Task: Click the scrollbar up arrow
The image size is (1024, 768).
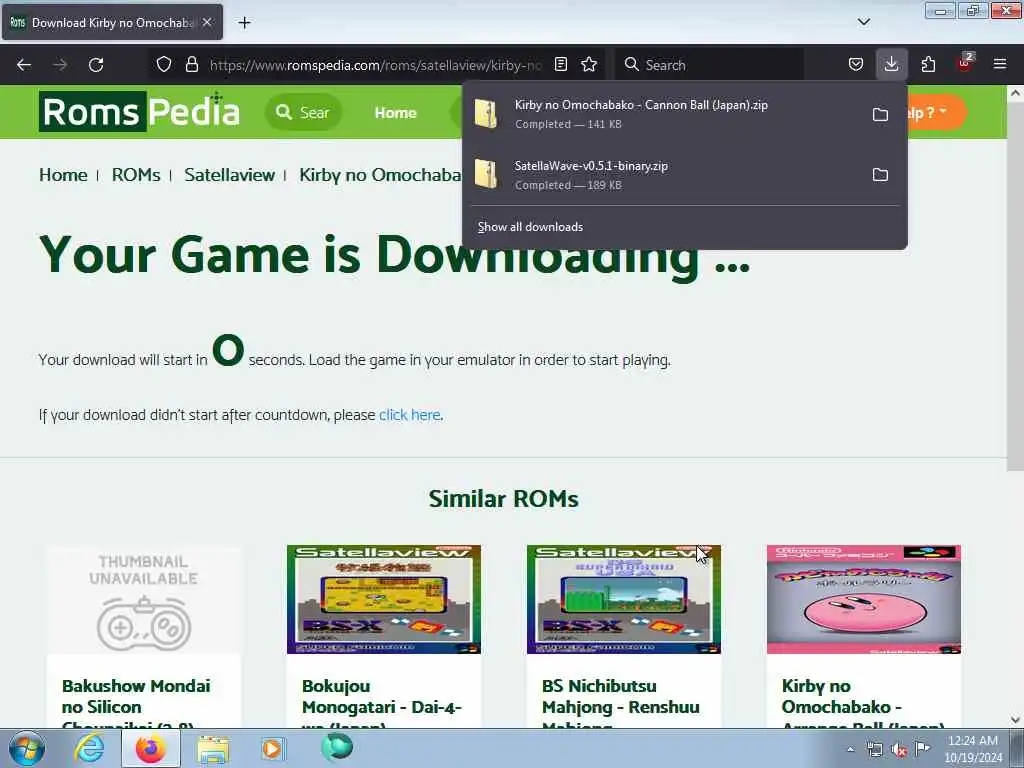Action: tap(1016, 93)
